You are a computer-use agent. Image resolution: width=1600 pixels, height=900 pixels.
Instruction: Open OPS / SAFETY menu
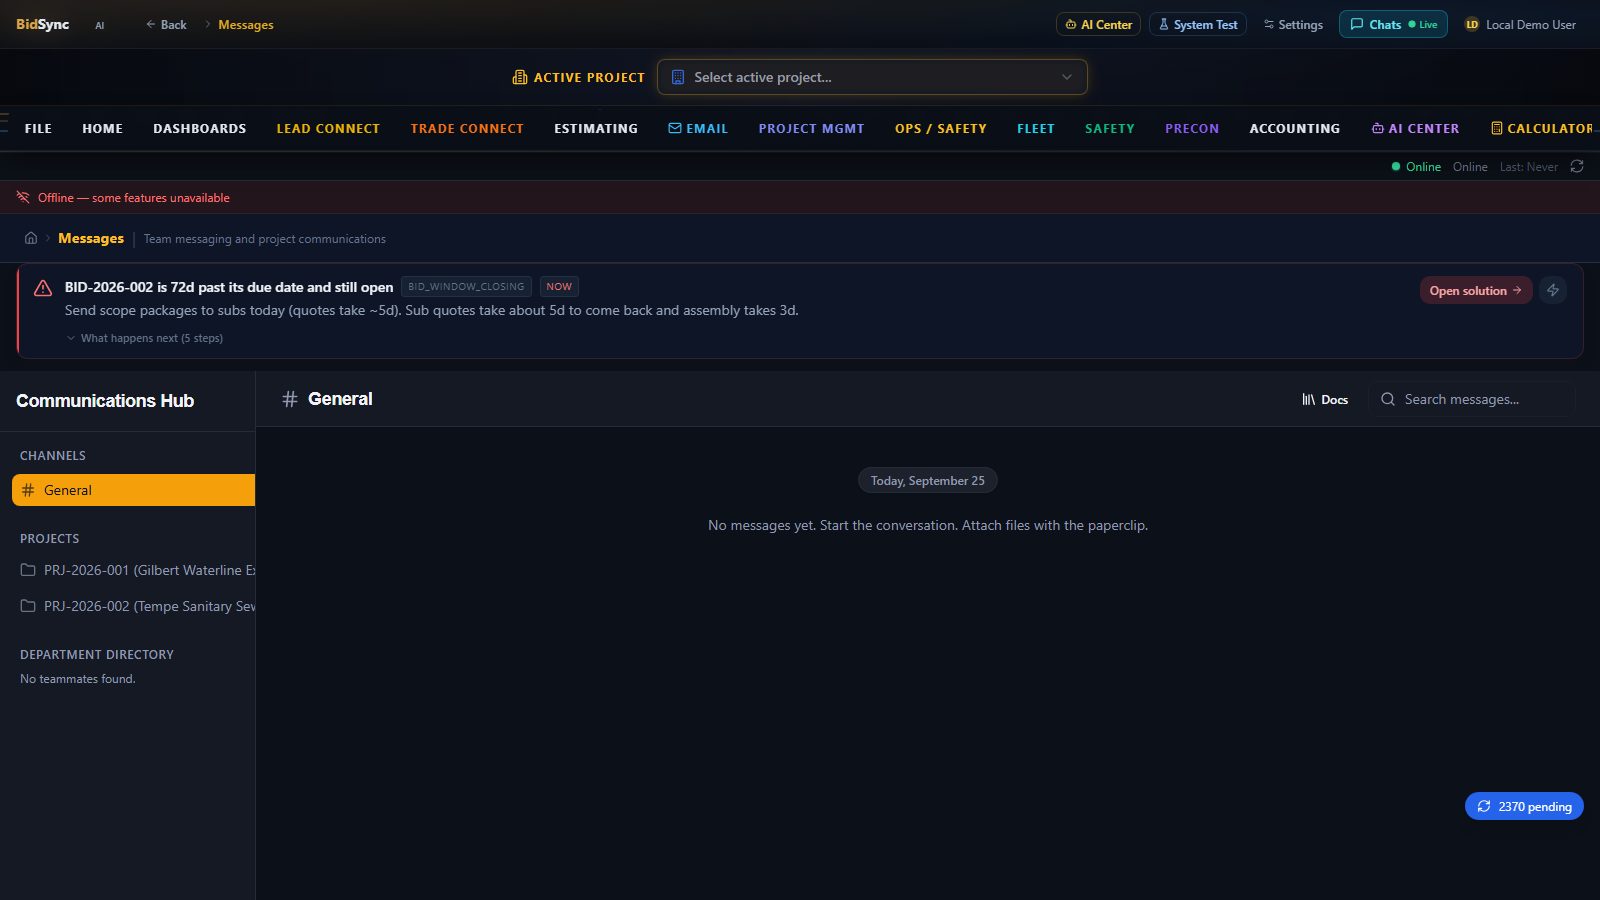click(x=941, y=128)
